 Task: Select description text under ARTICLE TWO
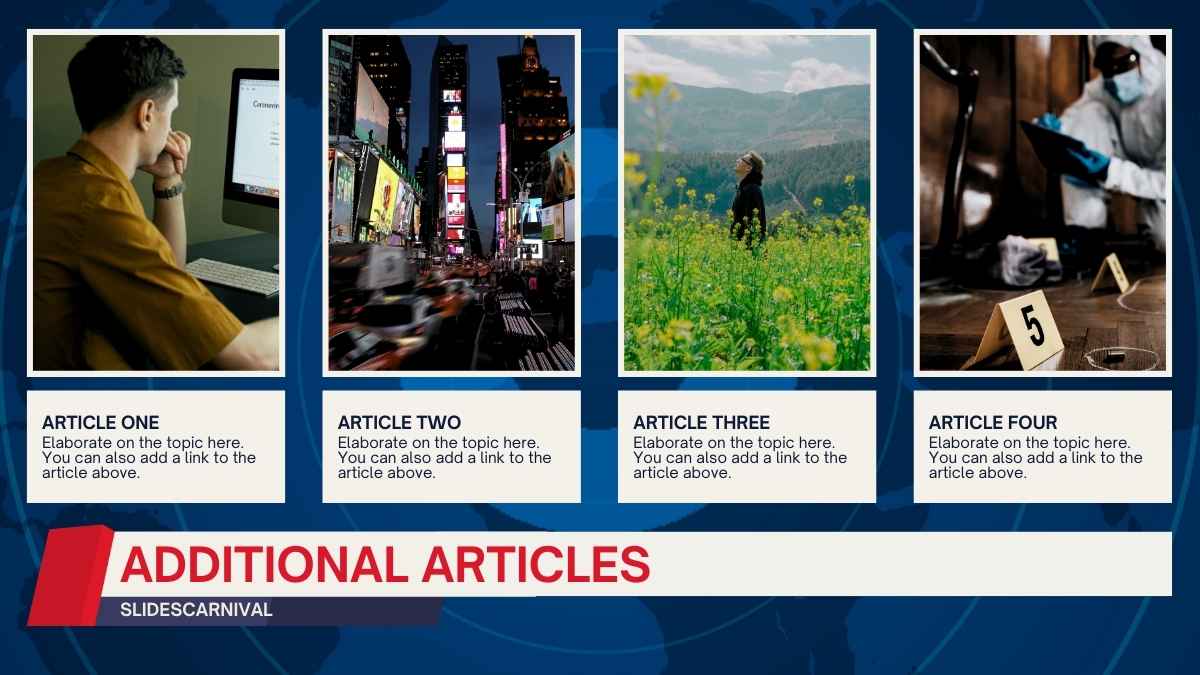click(x=445, y=457)
